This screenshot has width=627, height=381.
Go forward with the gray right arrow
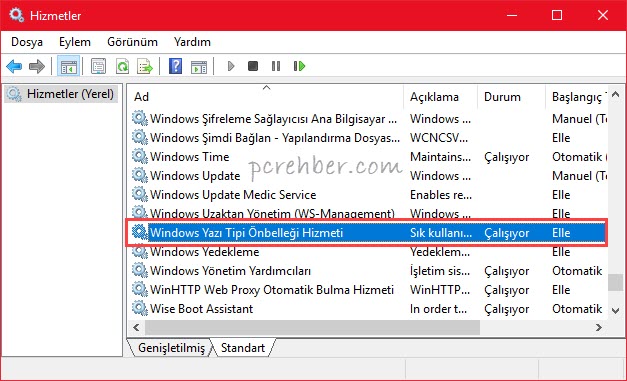[x=37, y=66]
